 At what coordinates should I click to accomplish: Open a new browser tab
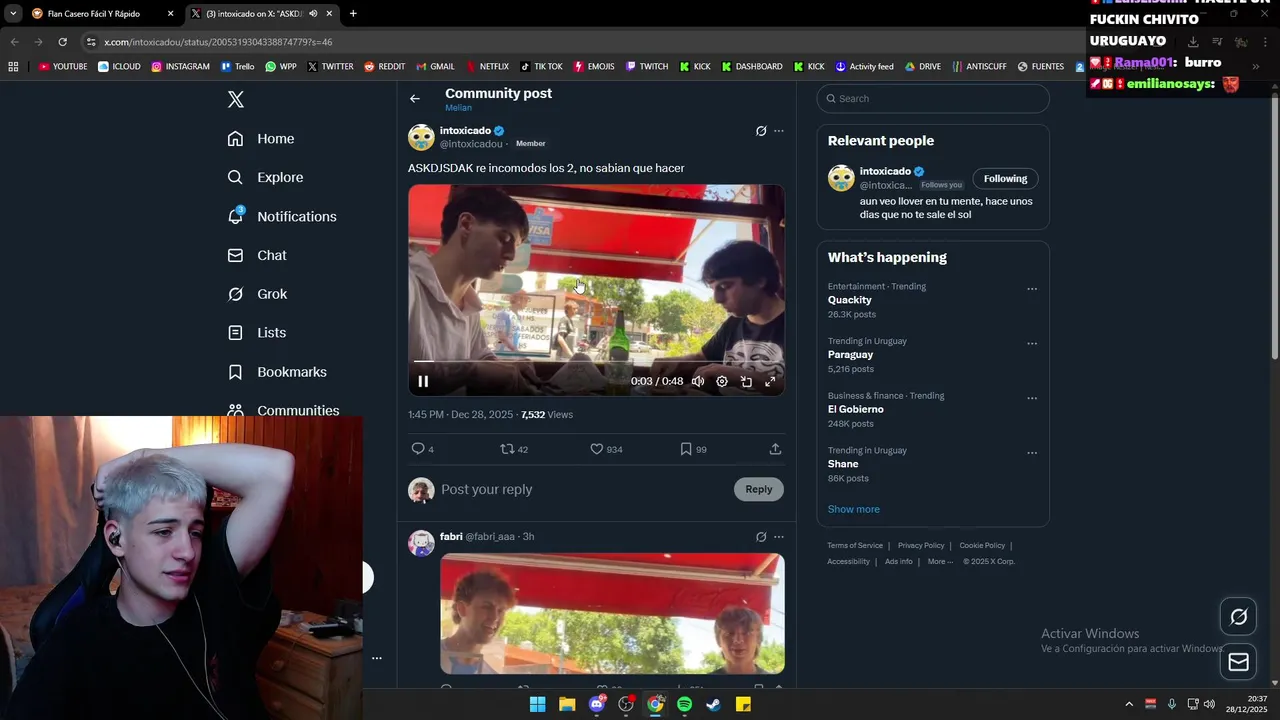tap(353, 14)
